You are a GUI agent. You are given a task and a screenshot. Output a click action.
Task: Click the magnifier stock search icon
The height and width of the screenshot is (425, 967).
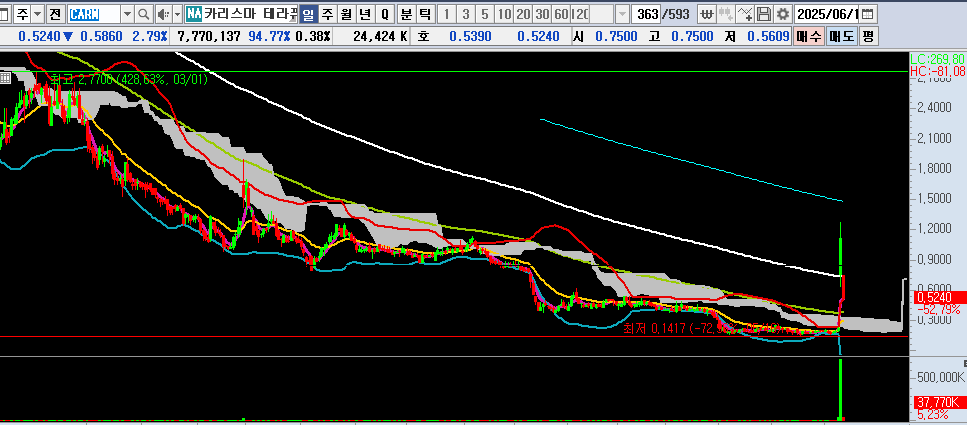click(x=143, y=14)
